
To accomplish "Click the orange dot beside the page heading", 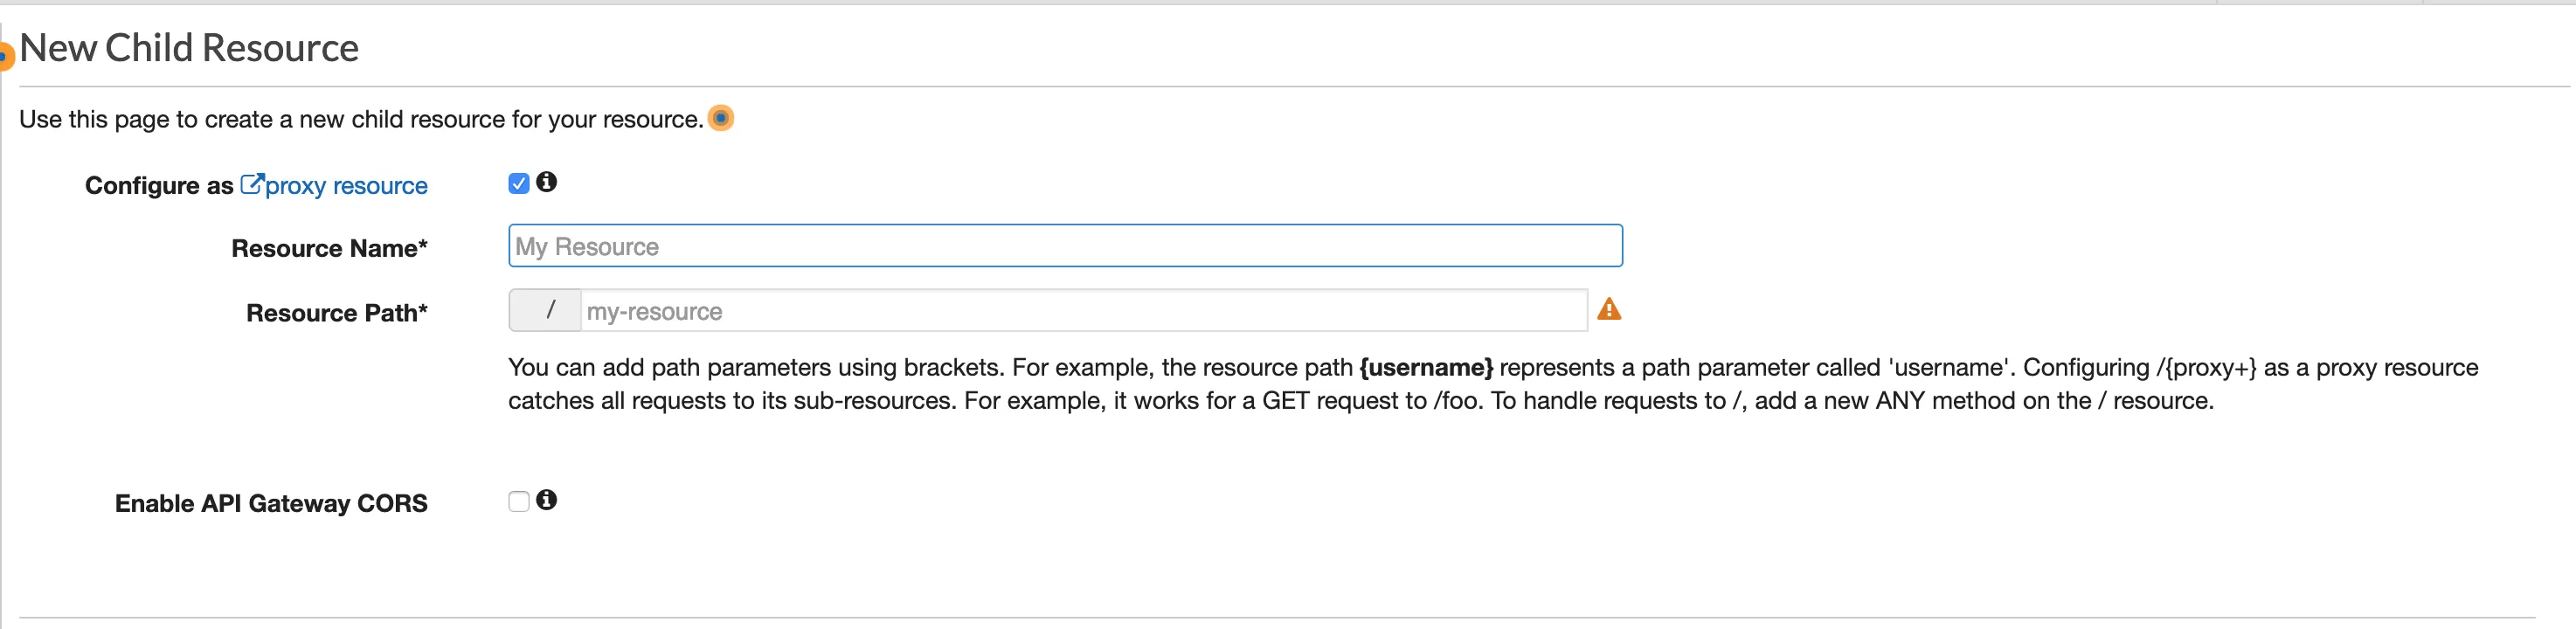I will (5, 55).
